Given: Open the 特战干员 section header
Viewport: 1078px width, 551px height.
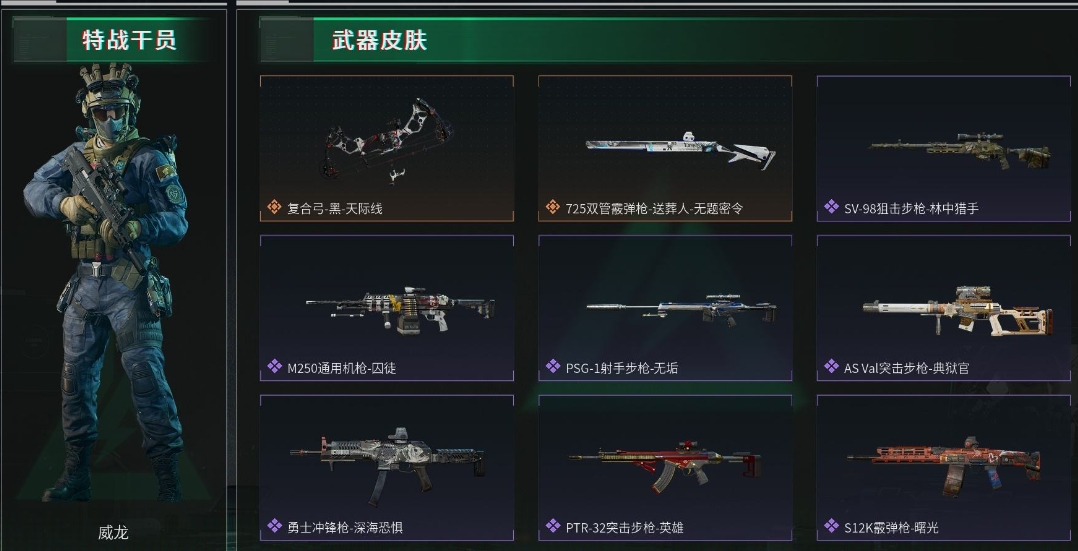Looking at the screenshot, I should coord(129,39).
